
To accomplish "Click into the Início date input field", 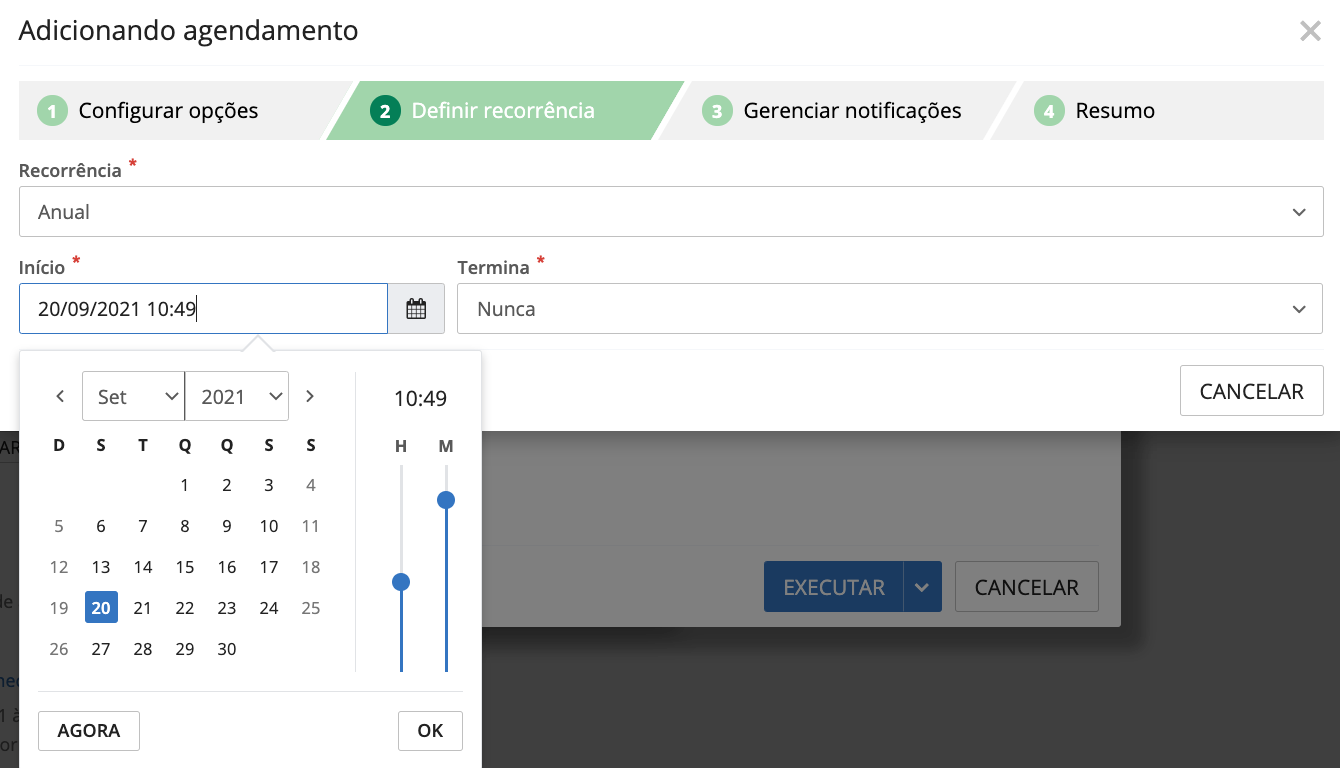I will tap(203, 309).
